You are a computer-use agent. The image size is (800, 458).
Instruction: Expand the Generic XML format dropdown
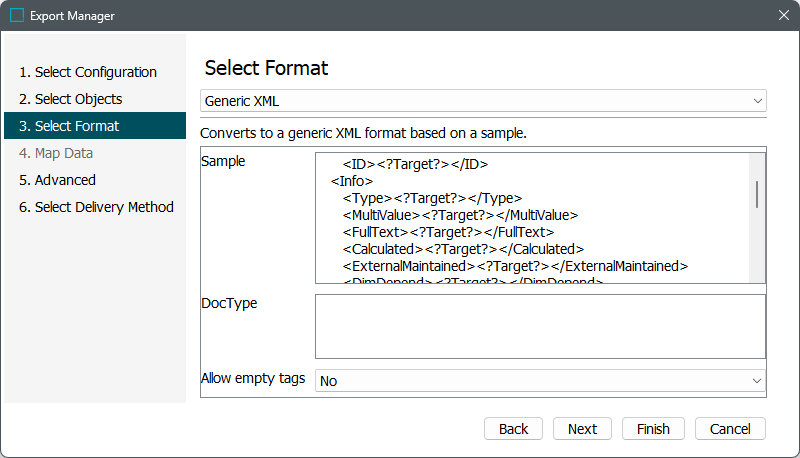pyautogui.click(x=483, y=101)
